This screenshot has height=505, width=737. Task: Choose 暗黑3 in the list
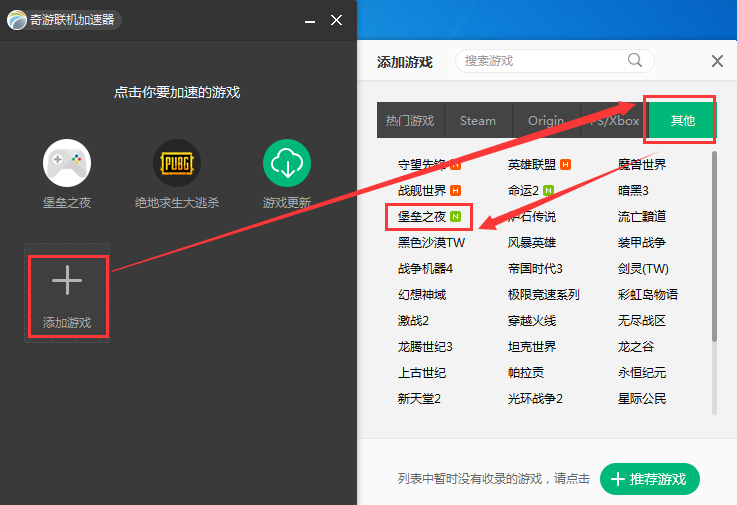click(633, 190)
